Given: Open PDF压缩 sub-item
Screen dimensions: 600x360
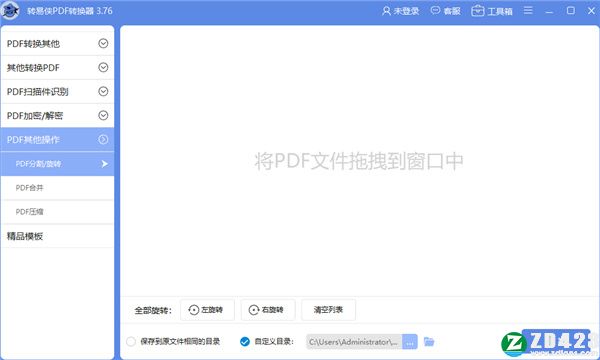Looking at the screenshot, I should [57, 212].
